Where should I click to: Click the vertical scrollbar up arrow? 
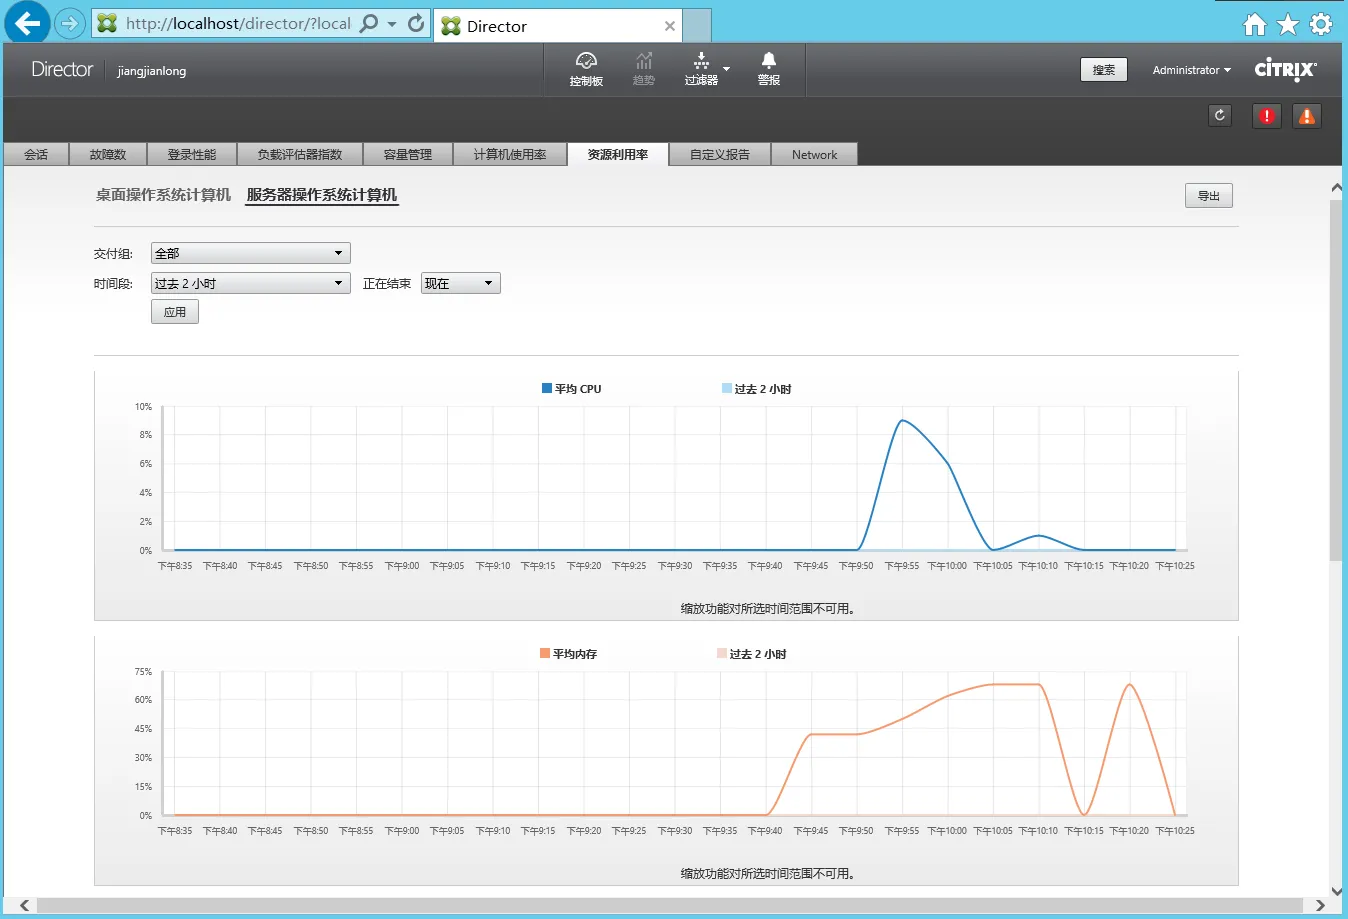1336,188
